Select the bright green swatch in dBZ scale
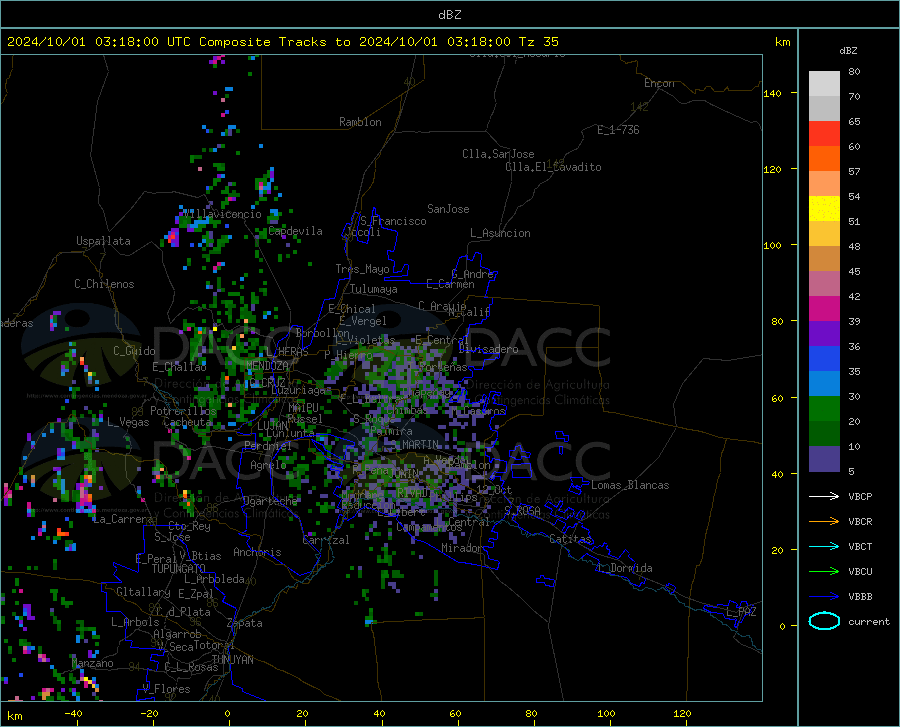This screenshot has height=727, width=900. (824, 409)
